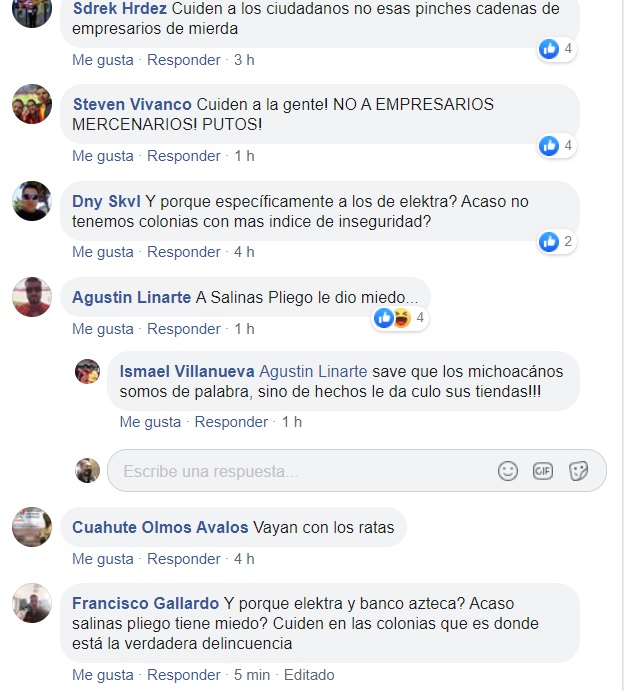Image resolution: width=624 pixels, height=691 pixels.
Task: Open emoji picker in reply box
Action: click(x=508, y=471)
